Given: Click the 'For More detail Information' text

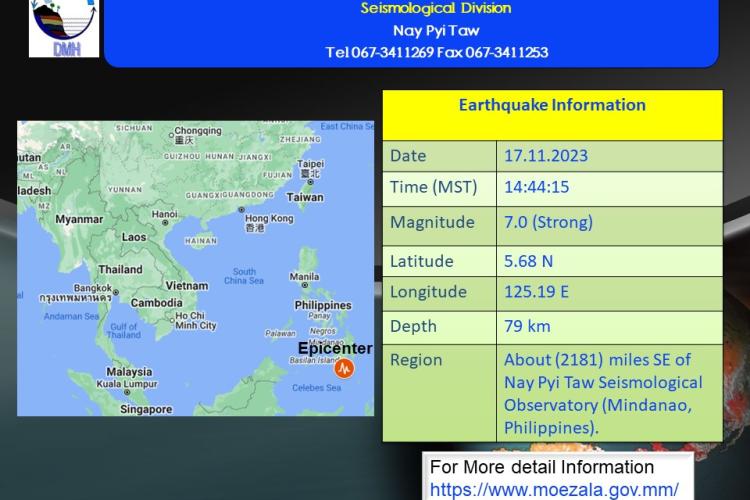Looking at the screenshot, I should (542, 467).
